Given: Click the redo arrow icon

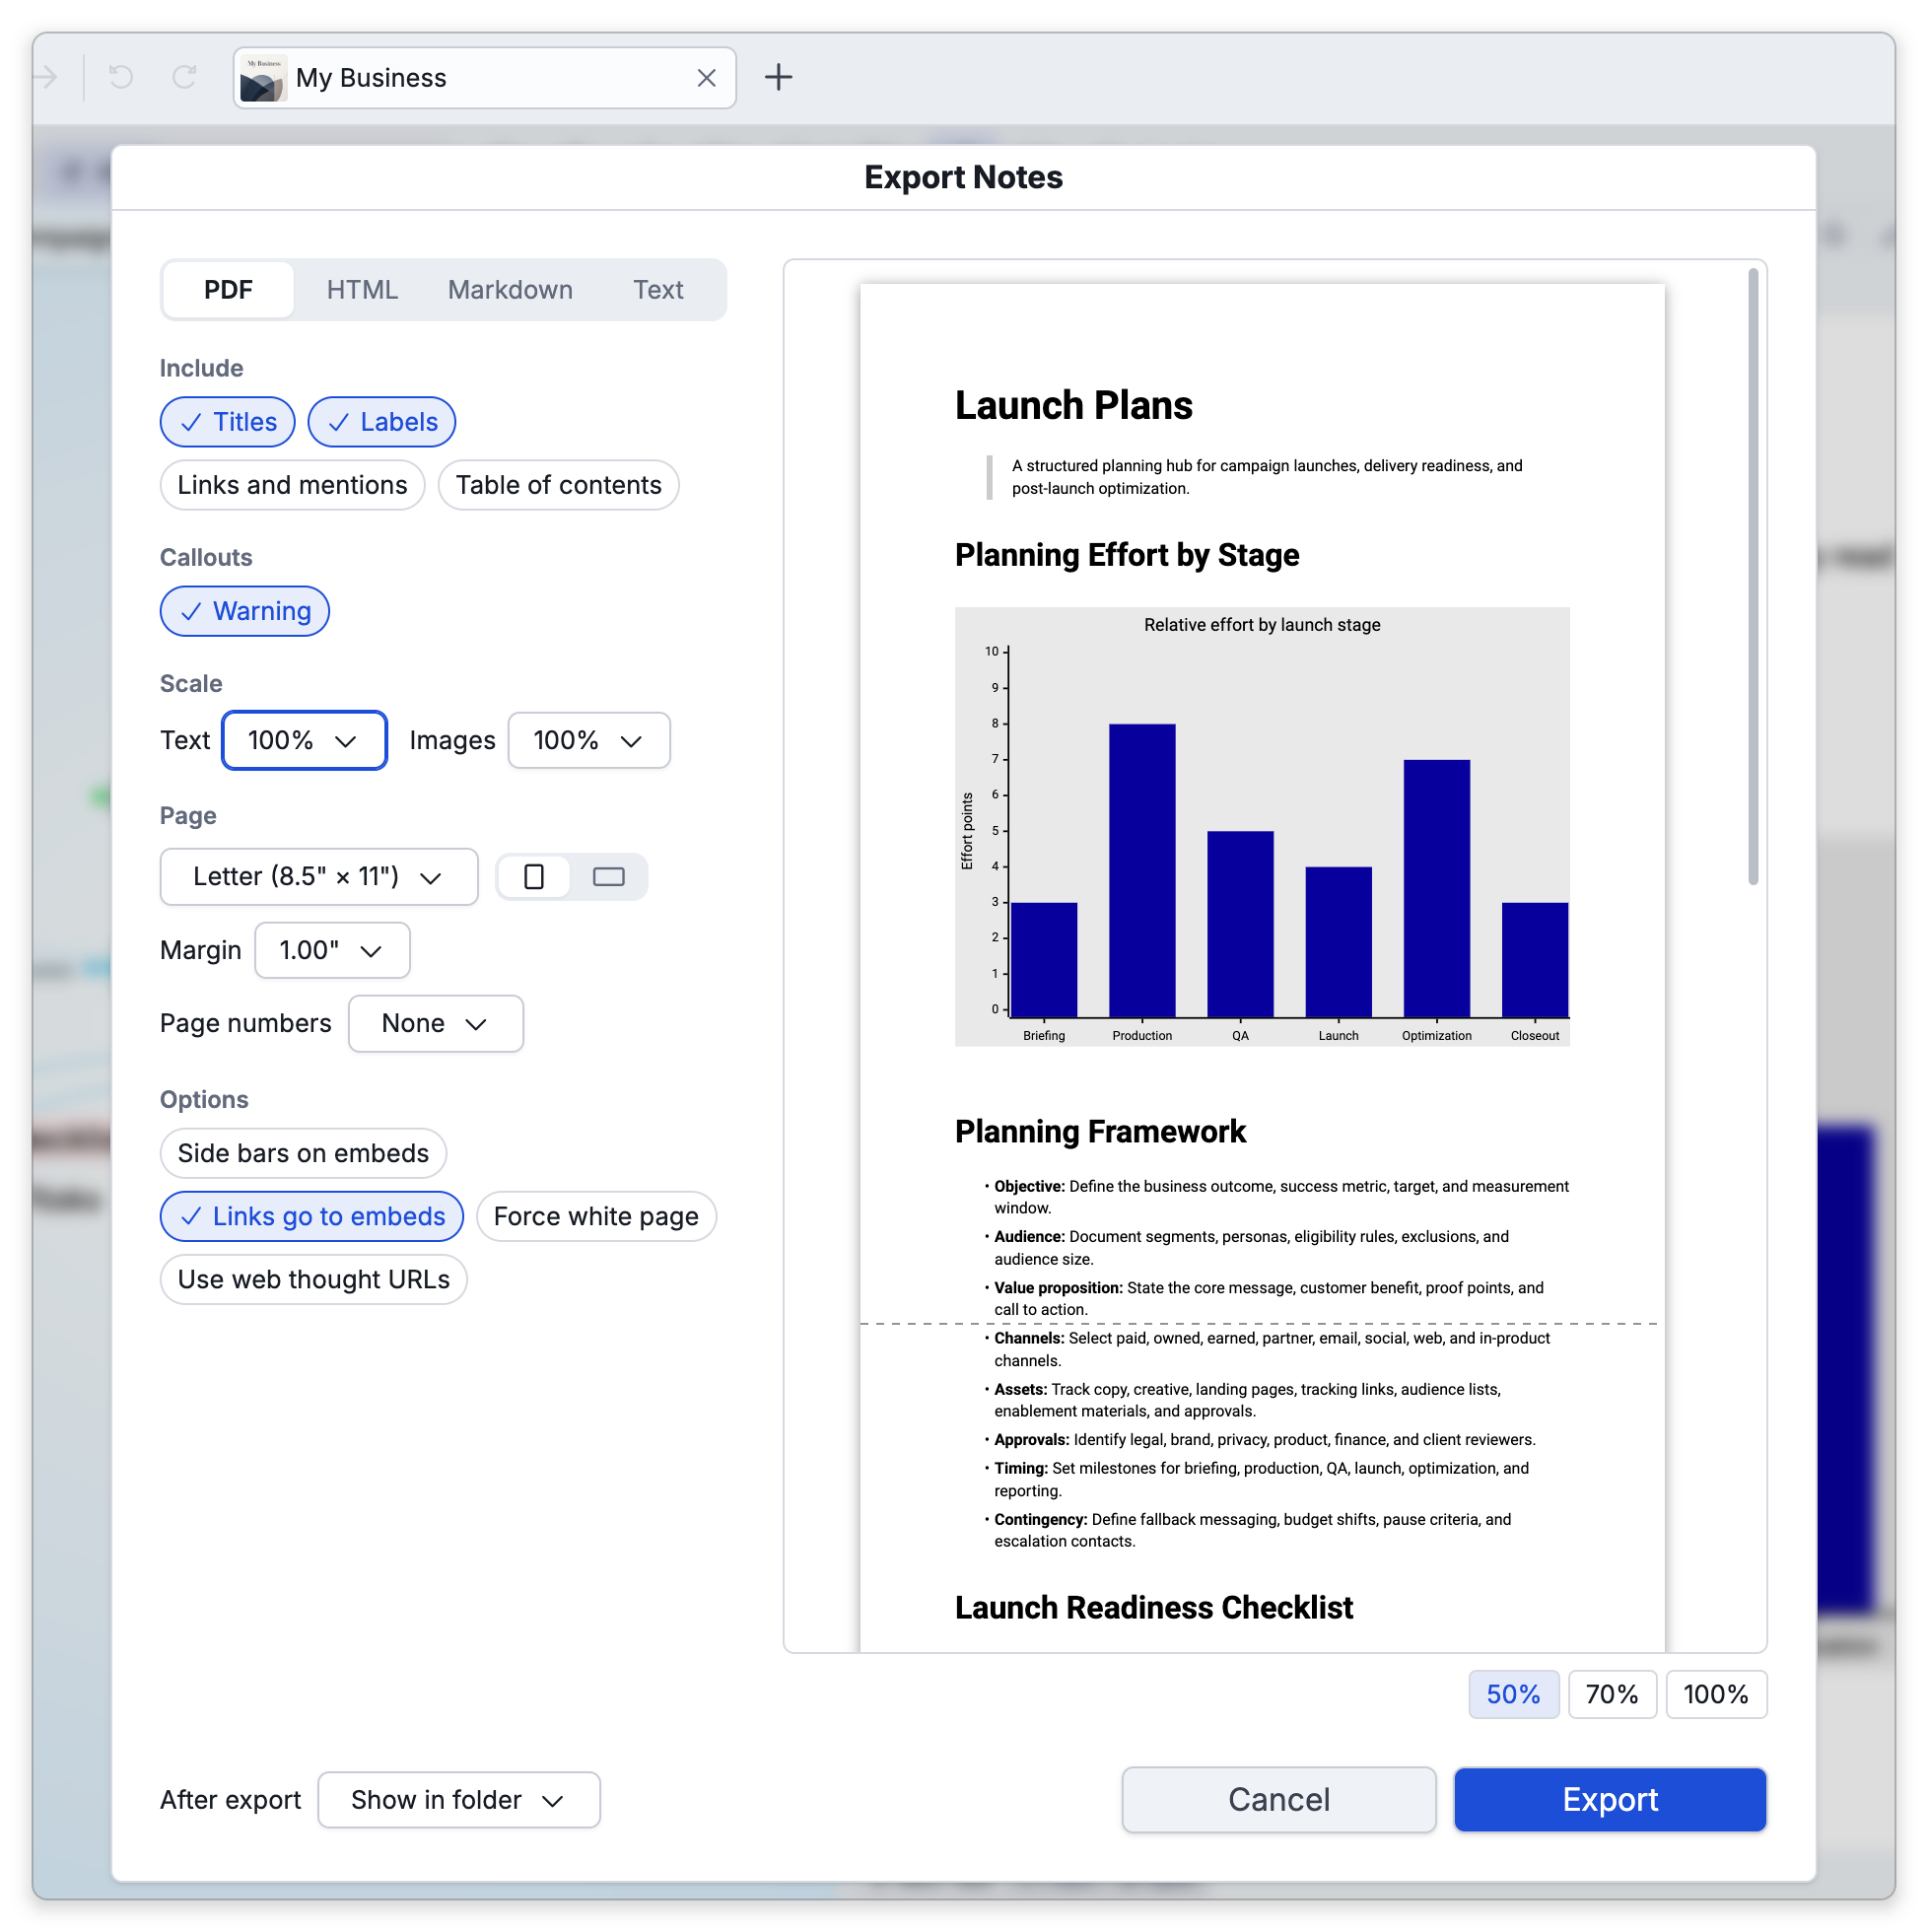Looking at the screenshot, I should click(185, 77).
